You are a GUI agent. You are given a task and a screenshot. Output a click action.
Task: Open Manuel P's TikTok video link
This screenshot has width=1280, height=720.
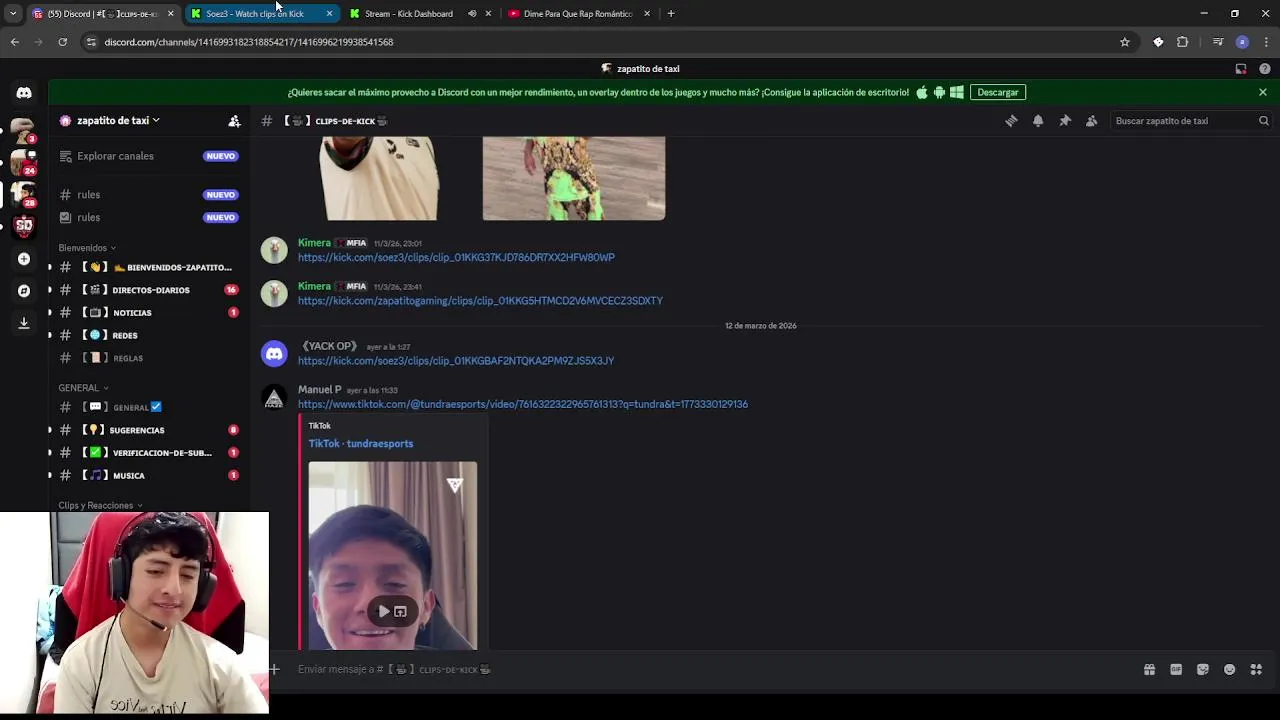[x=523, y=404]
